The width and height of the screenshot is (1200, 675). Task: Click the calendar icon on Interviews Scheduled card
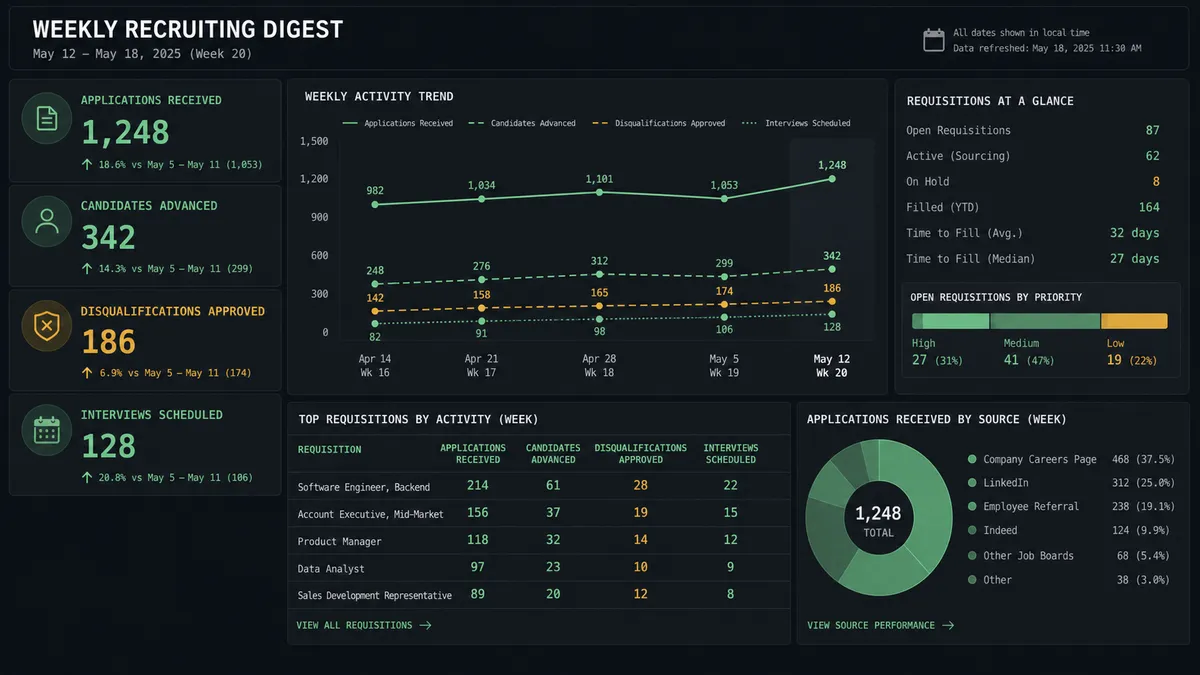click(x=46, y=431)
